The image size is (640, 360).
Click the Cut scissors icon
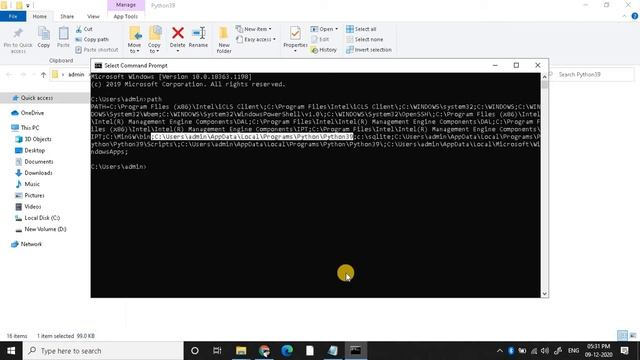[79, 29]
